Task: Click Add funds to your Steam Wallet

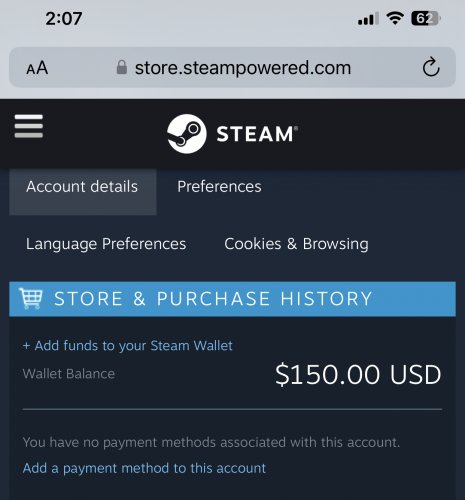Action: (x=127, y=346)
